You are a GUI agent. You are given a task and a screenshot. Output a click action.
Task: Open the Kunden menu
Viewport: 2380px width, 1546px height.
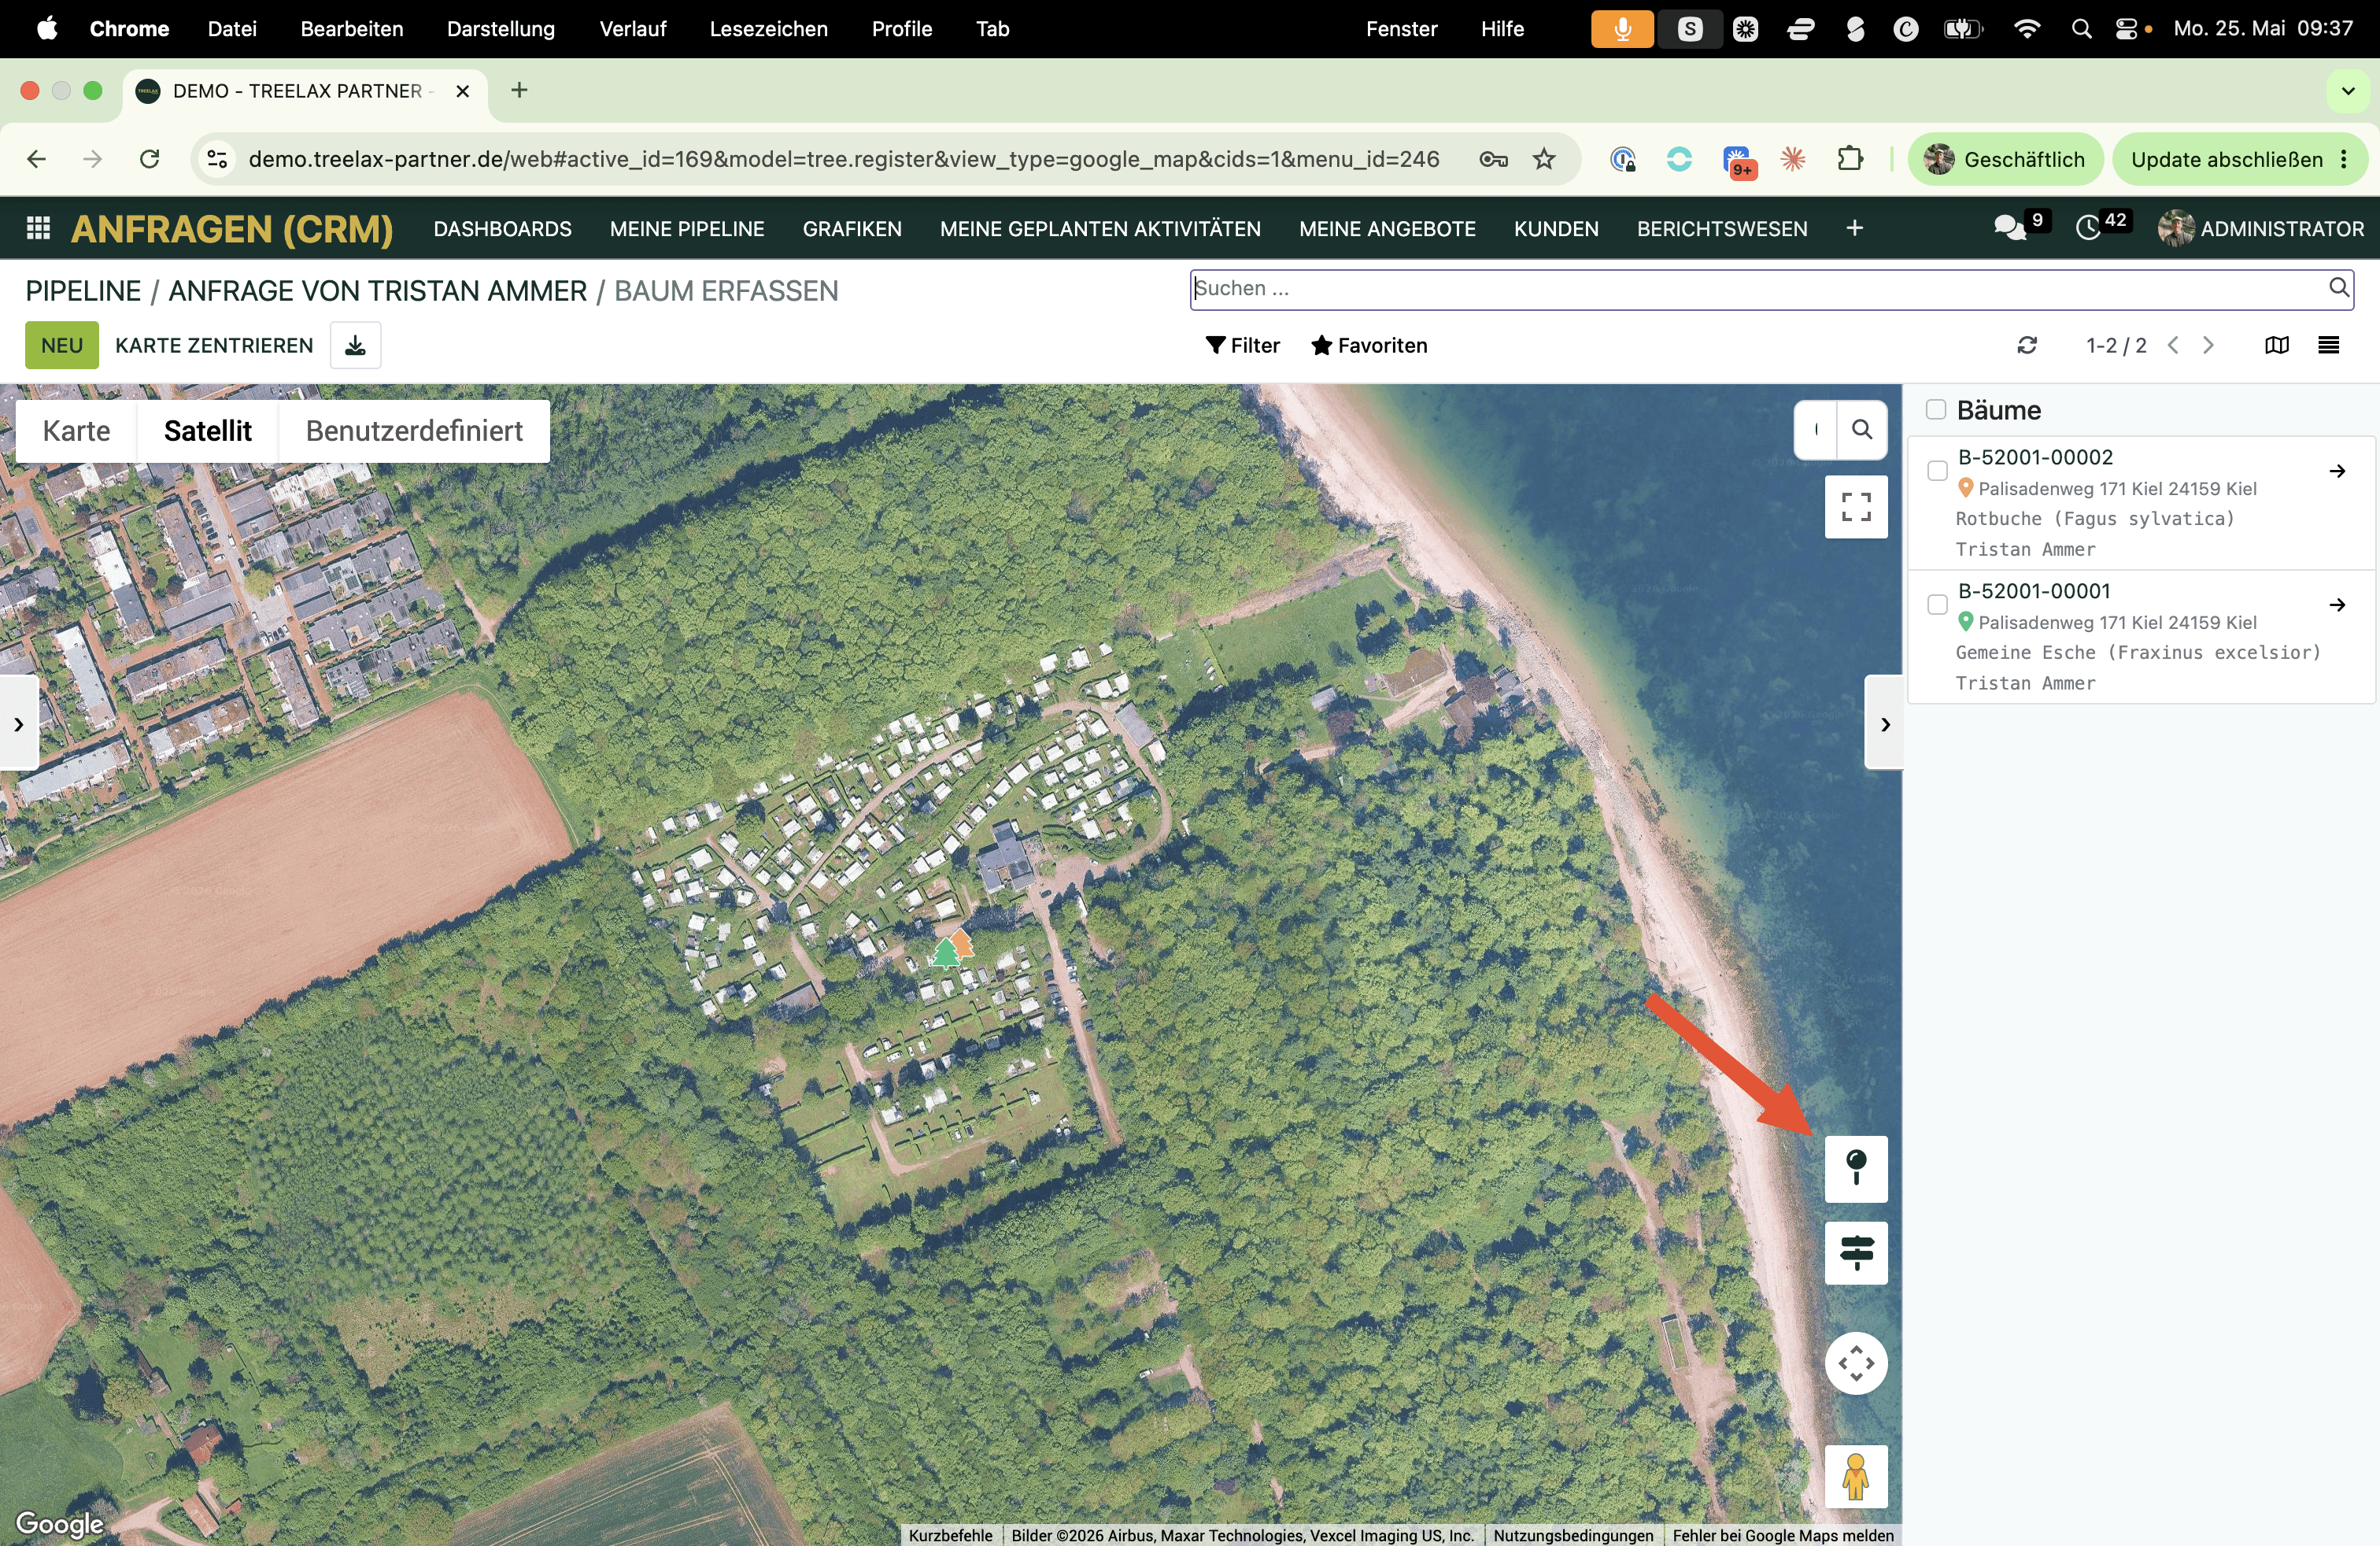click(x=1556, y=228)
